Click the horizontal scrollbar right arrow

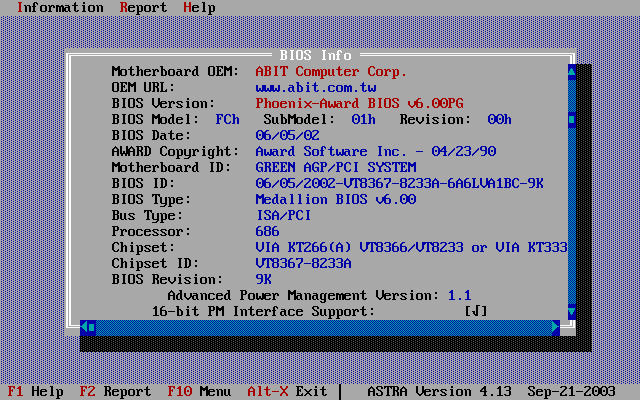(556, 327)
